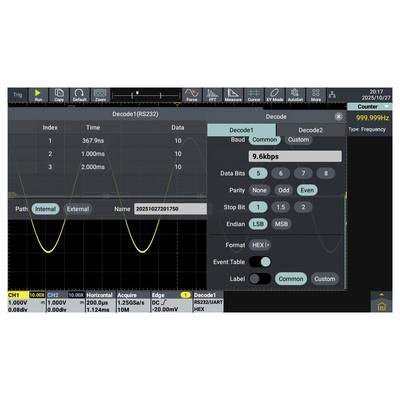Viewport: 400px width, 400px height.
Task: Switch to the Decode2 tab
Action: point(310,130)
